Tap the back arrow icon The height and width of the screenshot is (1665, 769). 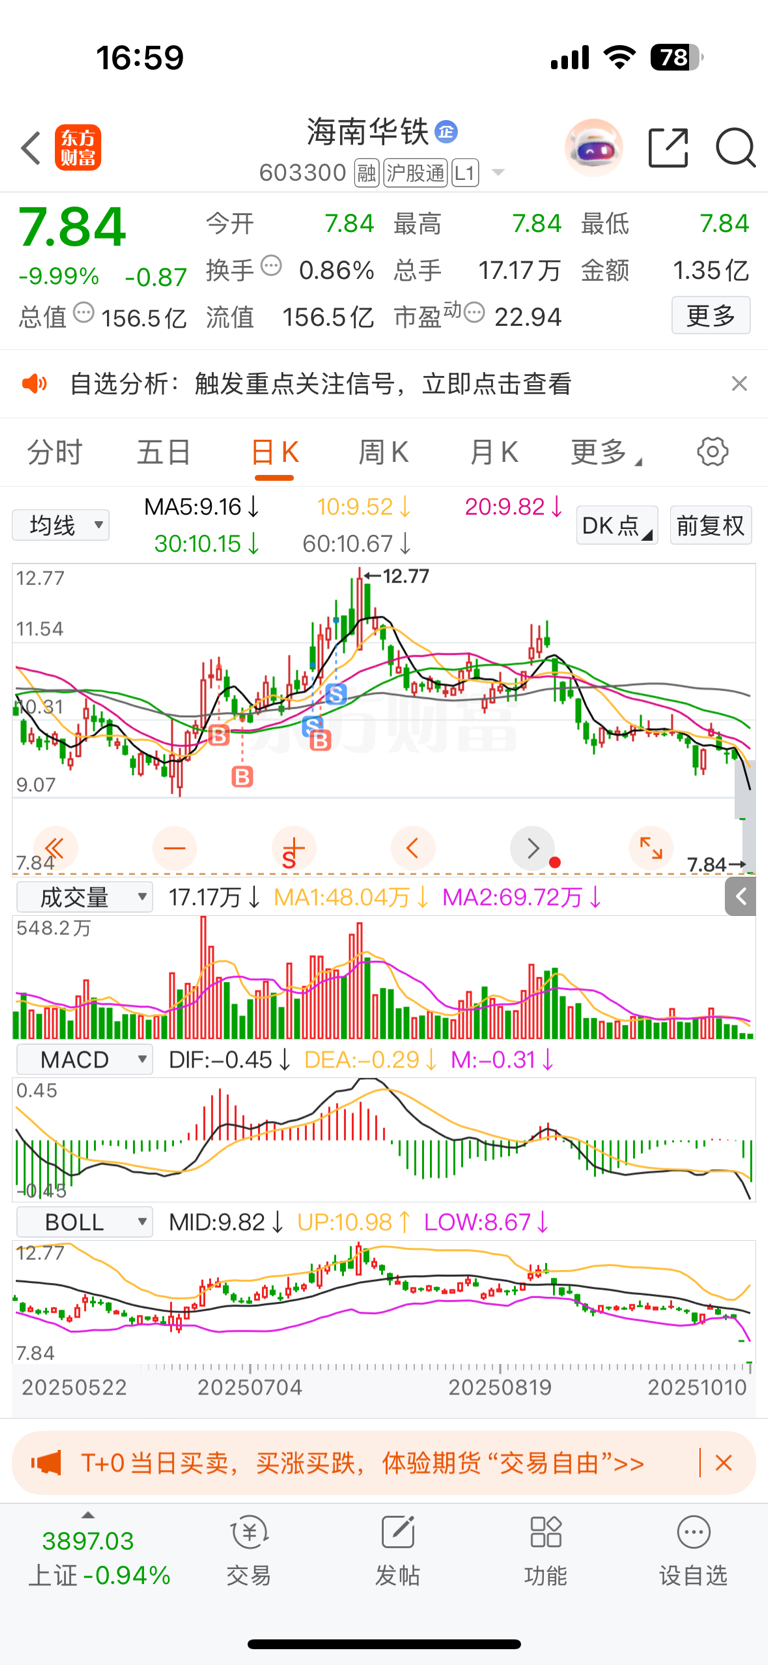[31, 148]
